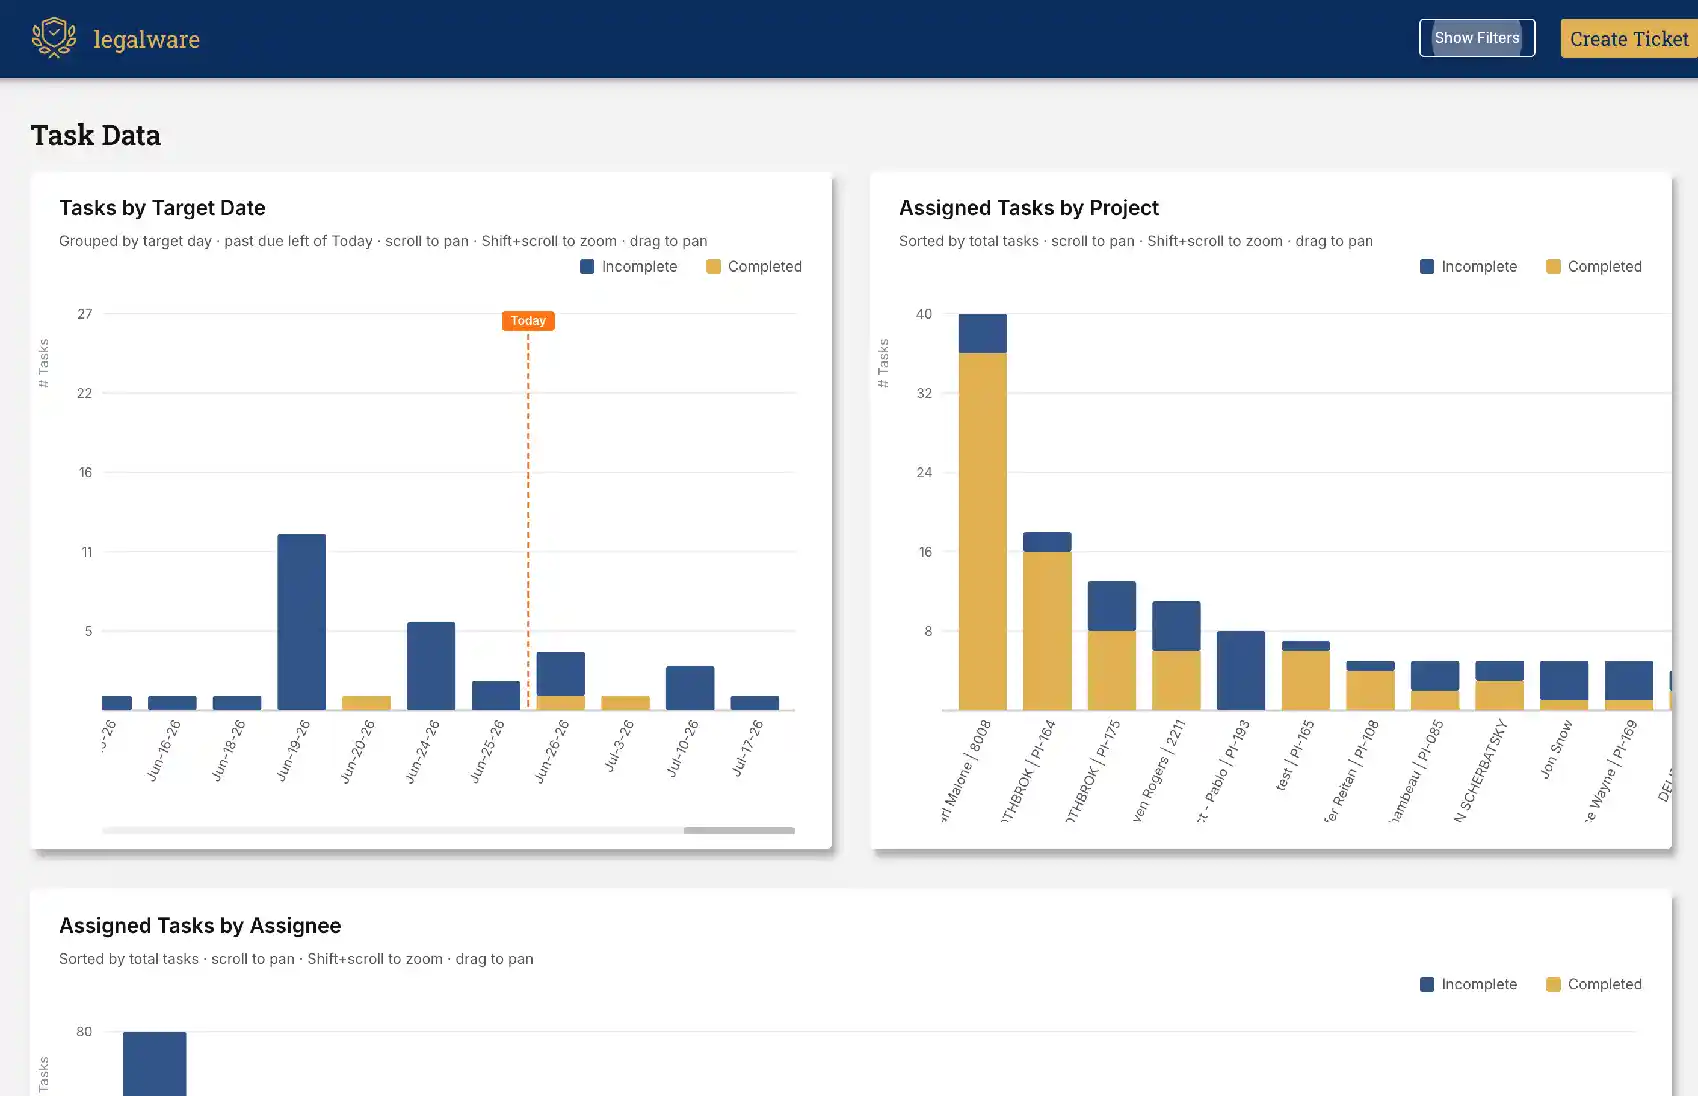The height and width of the screenshot is (1096, 1698).
Task: Select the Jun-25-26 incomplete bar
Action: pos(496,696)
